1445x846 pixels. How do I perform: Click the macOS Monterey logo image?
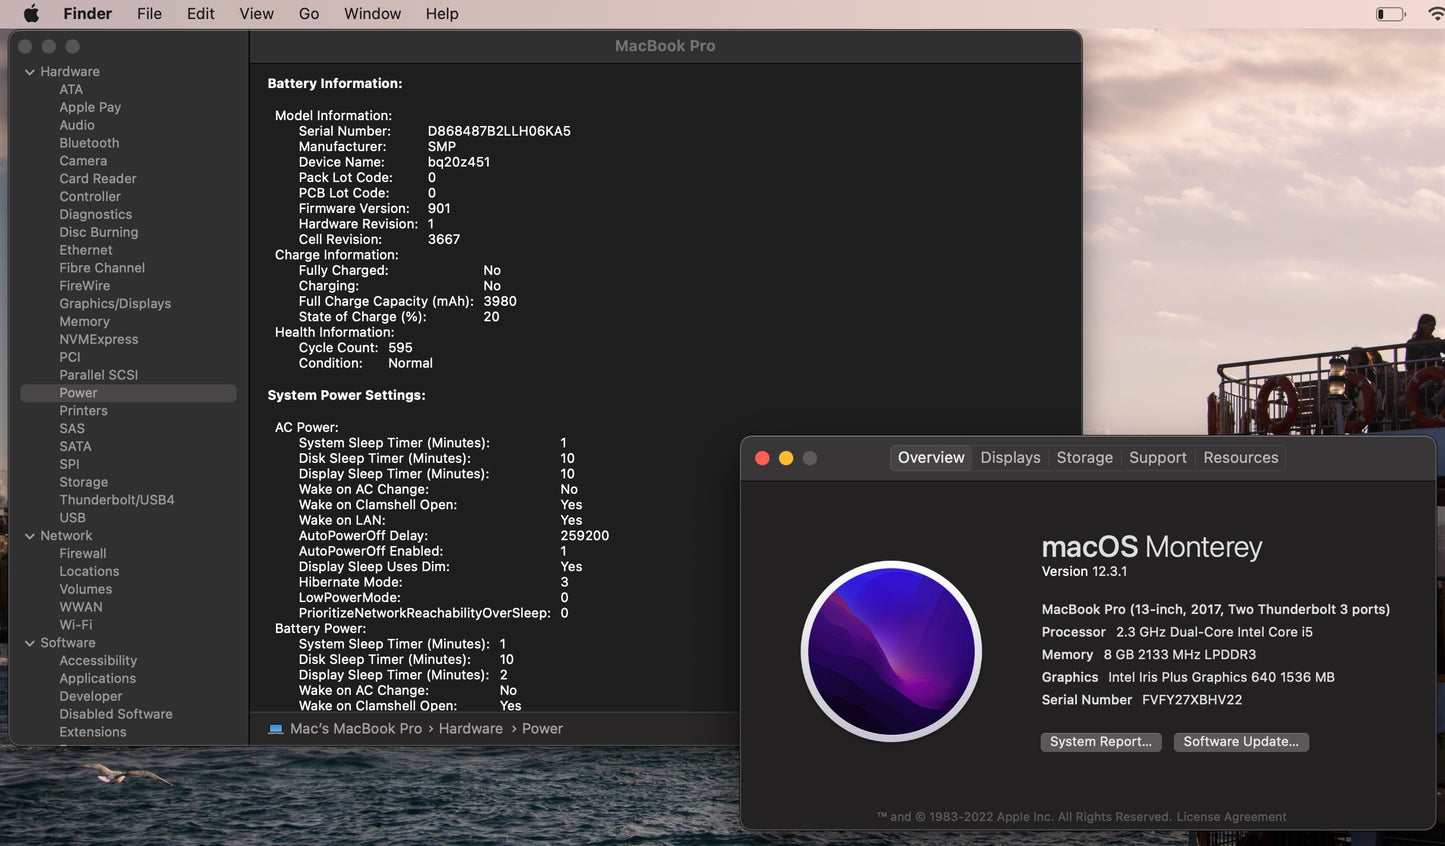click(891, 651)
